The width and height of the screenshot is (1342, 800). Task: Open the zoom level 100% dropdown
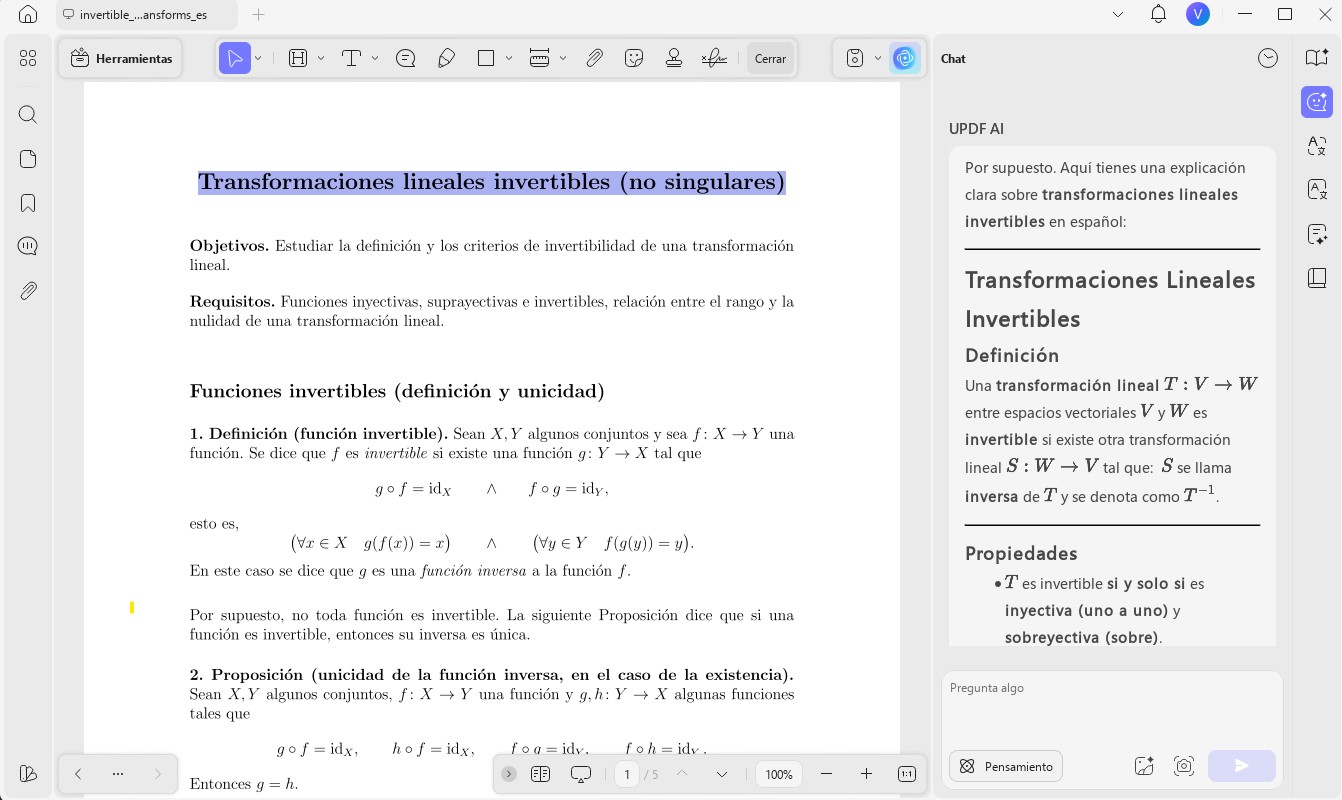click(x=779, y=774)
